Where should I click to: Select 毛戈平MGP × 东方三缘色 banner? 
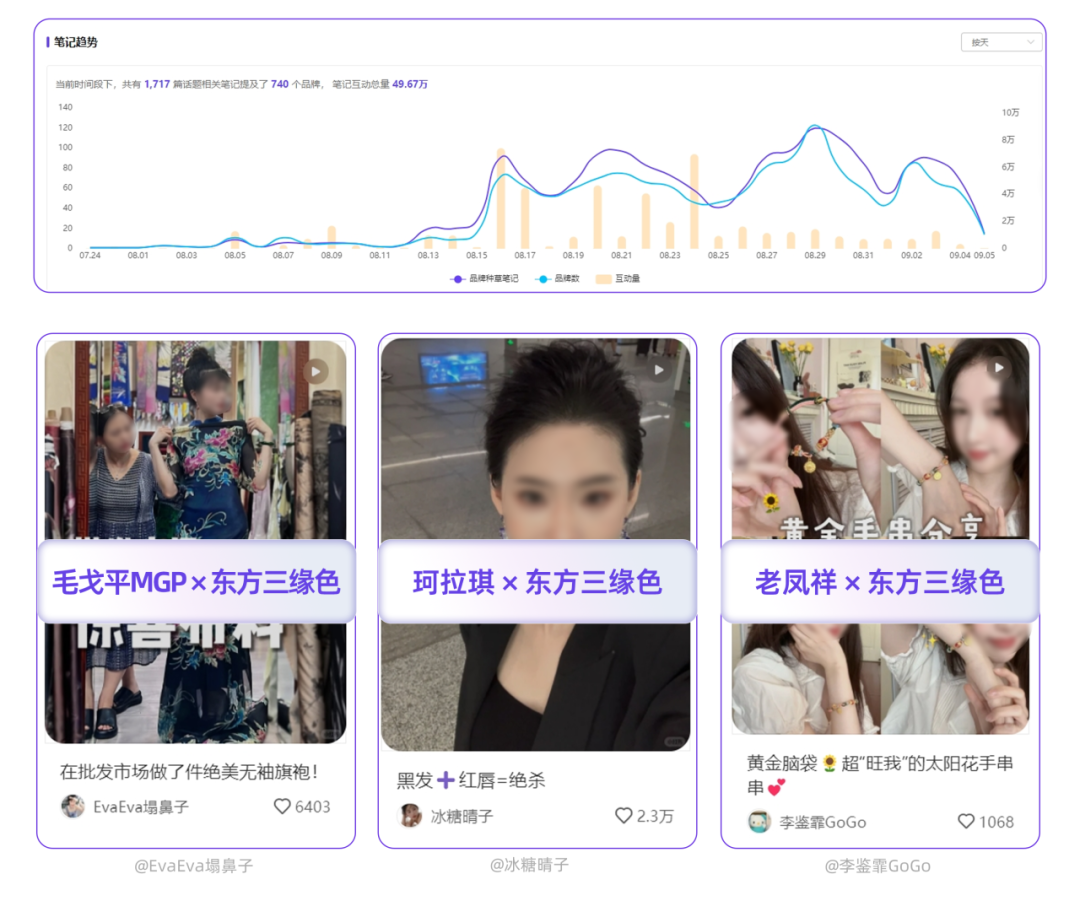click(x=196, y=582)
